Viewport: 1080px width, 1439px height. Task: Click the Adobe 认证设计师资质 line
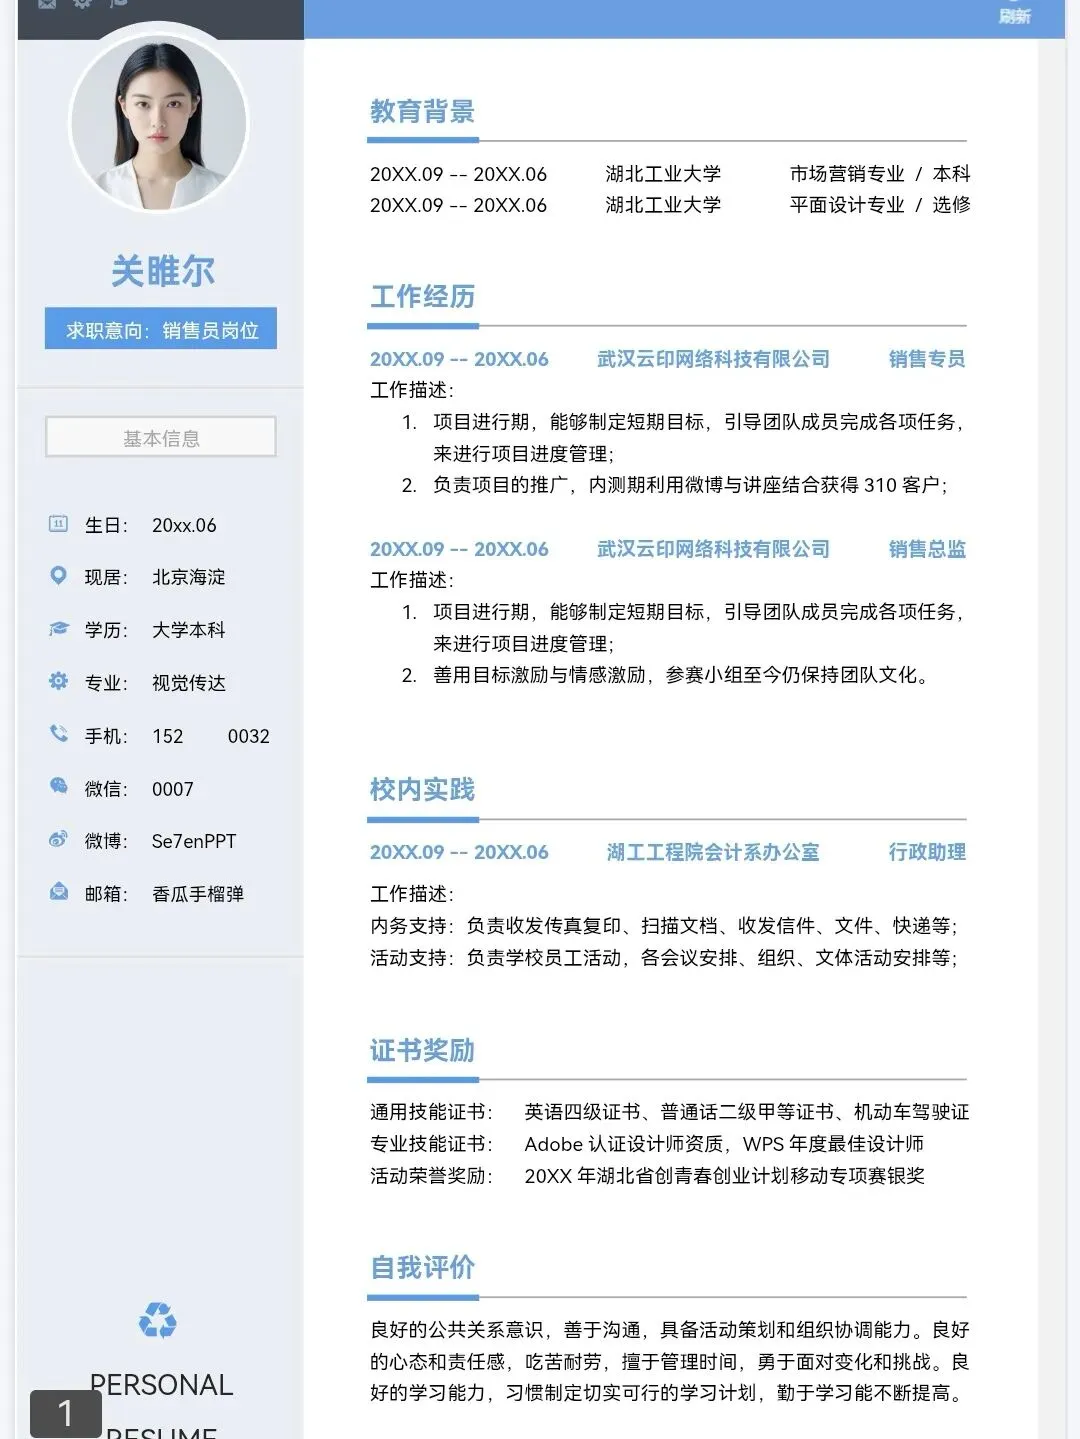coord(724,1144)
